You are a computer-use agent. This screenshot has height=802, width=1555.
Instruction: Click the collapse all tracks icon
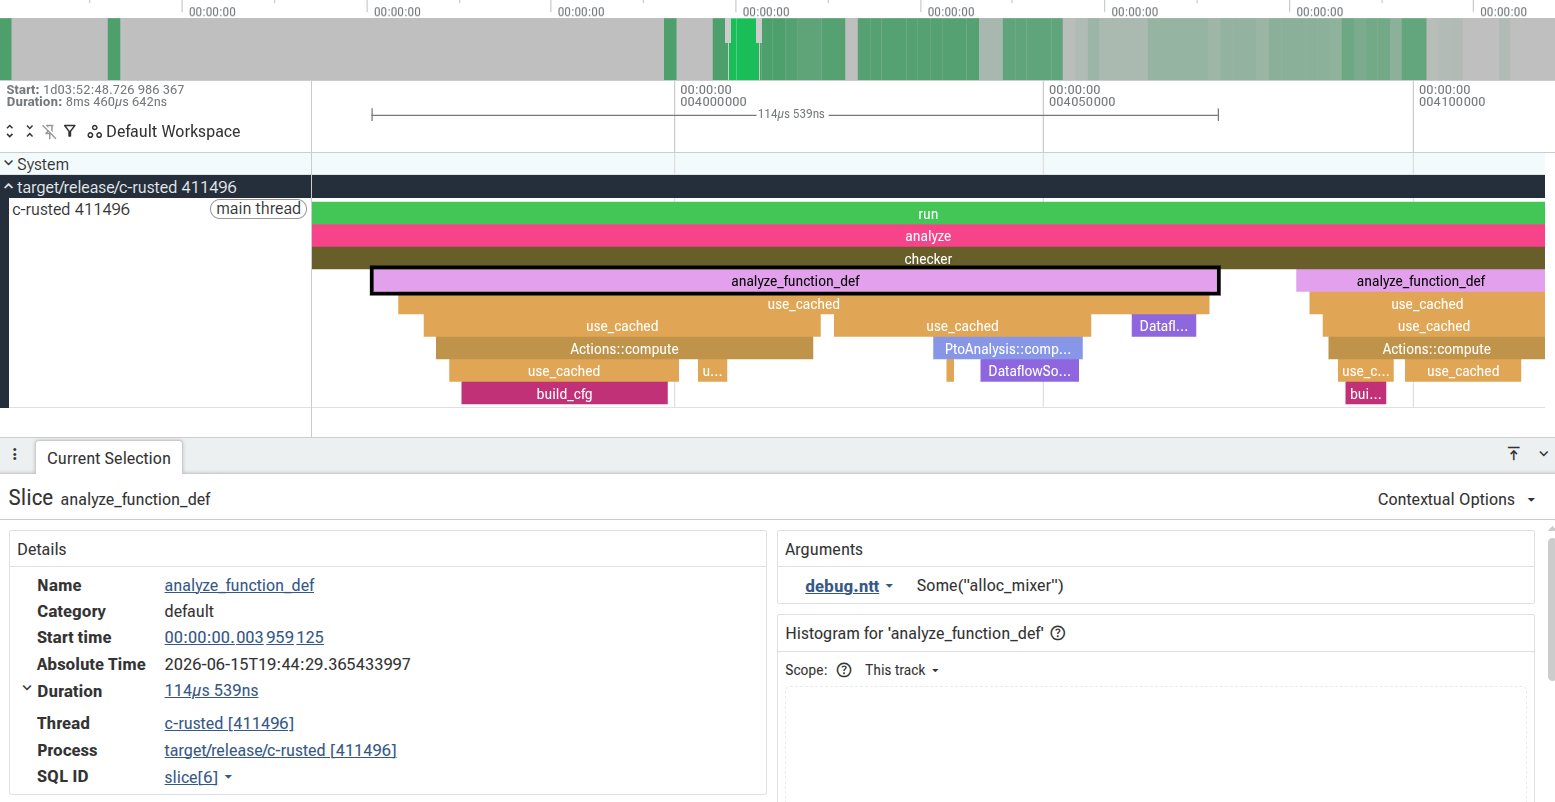[x=30, y=131]
